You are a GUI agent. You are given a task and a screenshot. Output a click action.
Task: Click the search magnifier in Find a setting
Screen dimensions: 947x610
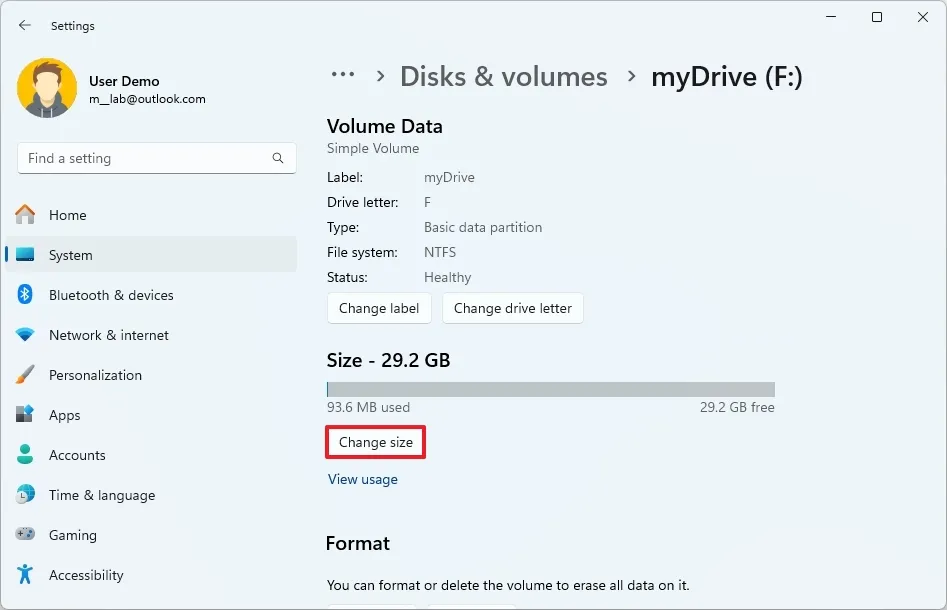[x=277, y=158]
